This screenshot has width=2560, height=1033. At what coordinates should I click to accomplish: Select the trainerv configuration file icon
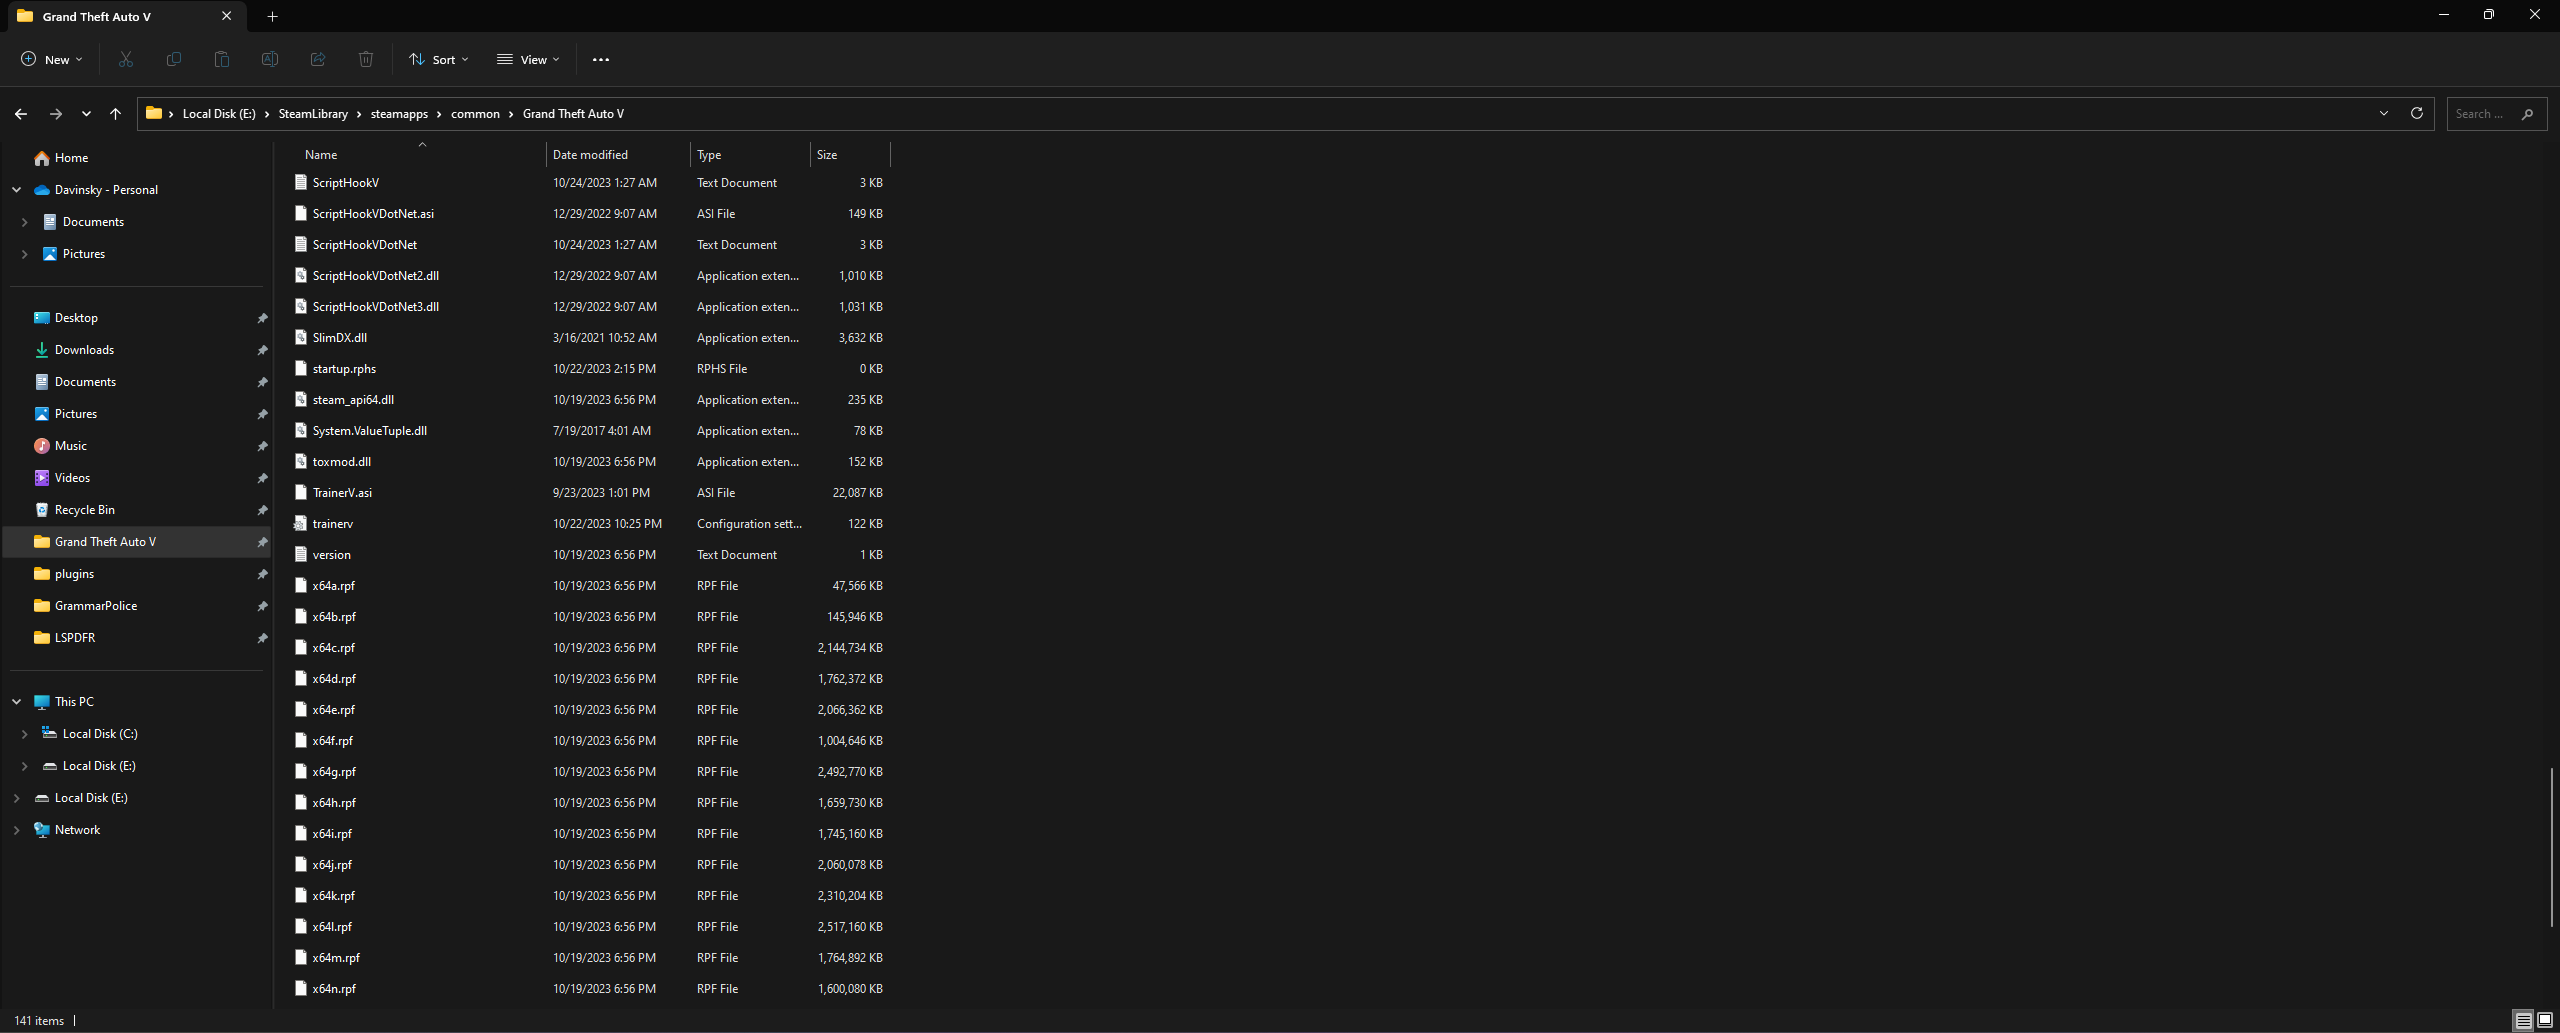[x=300, y=523]
